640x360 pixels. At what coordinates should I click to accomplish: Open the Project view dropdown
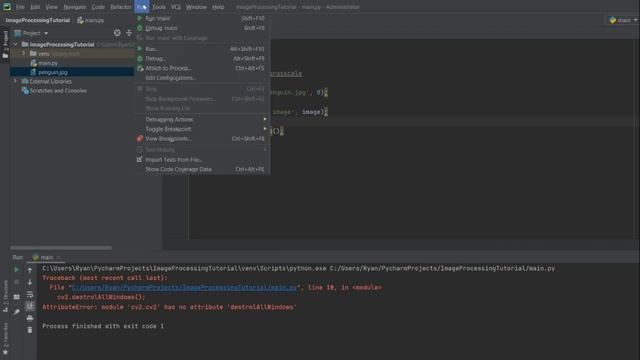[31, 33]
